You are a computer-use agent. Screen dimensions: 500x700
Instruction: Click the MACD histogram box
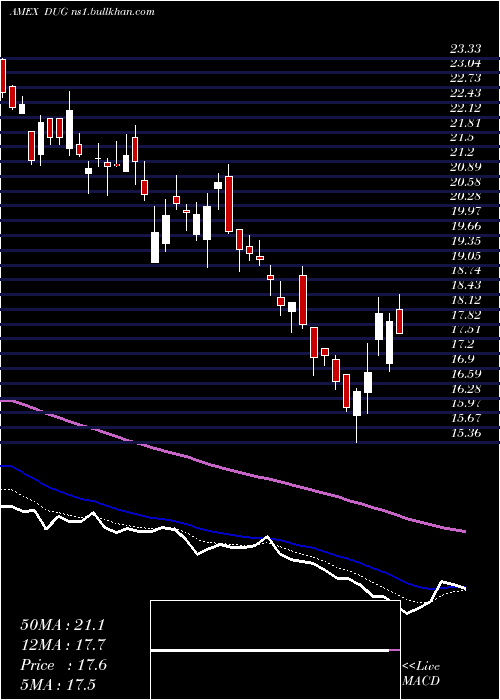tap(275, 650)
